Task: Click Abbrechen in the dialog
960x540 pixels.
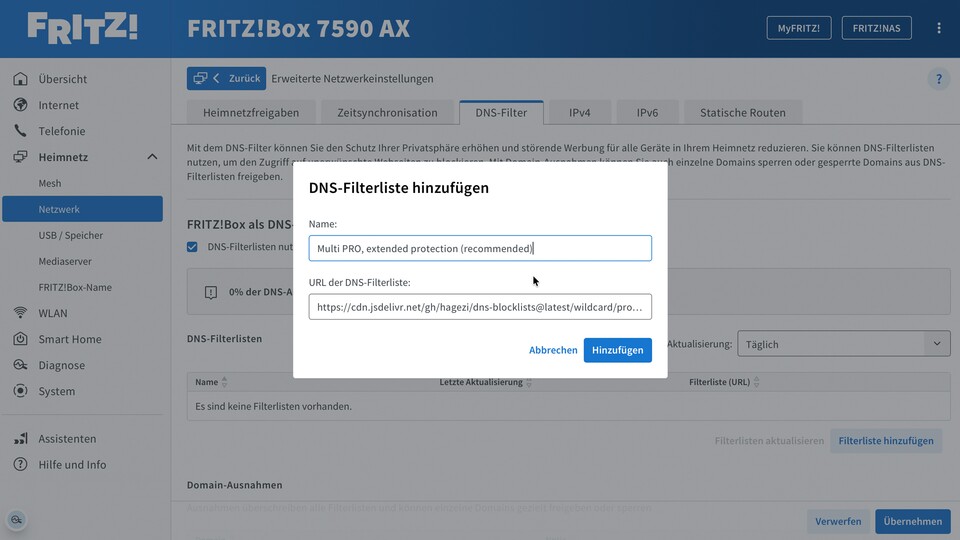Action: (553, 350)
